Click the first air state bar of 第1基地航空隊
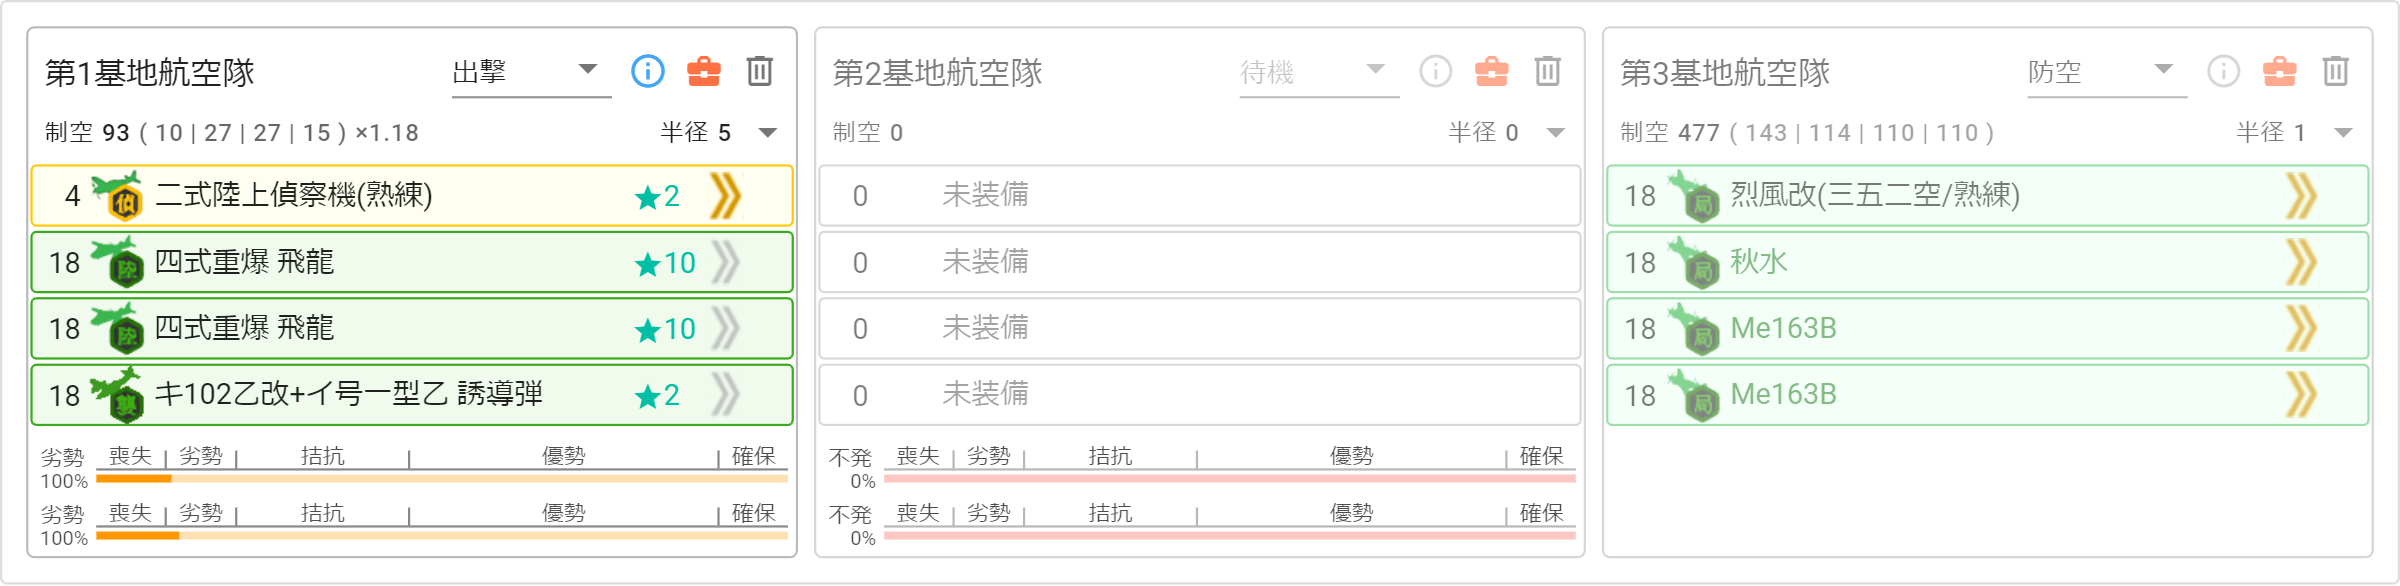The height and width of the screenshot is (586, 2400). click(442, 479)
